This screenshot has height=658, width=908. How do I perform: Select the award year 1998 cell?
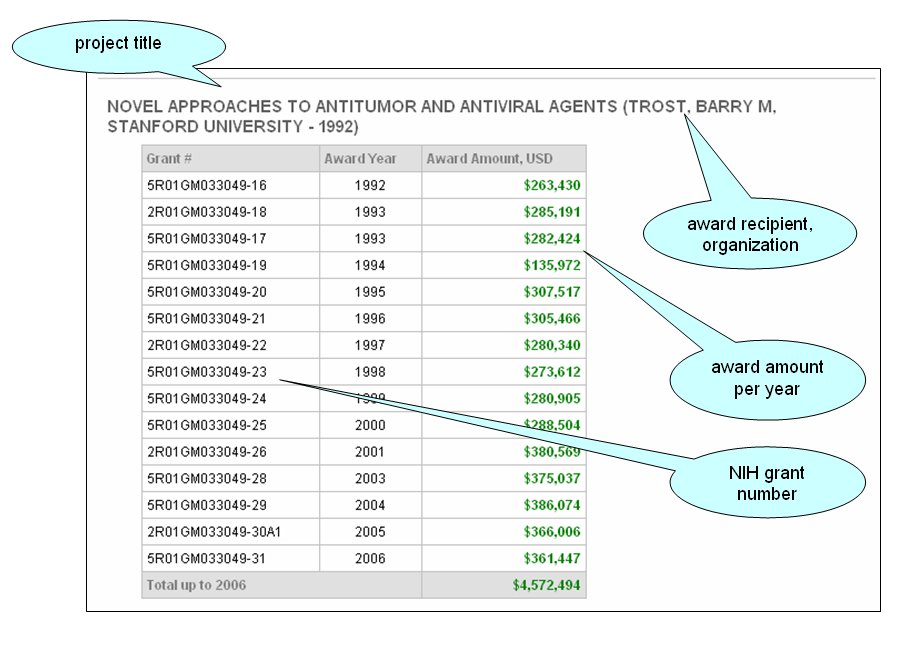[370, 372]
